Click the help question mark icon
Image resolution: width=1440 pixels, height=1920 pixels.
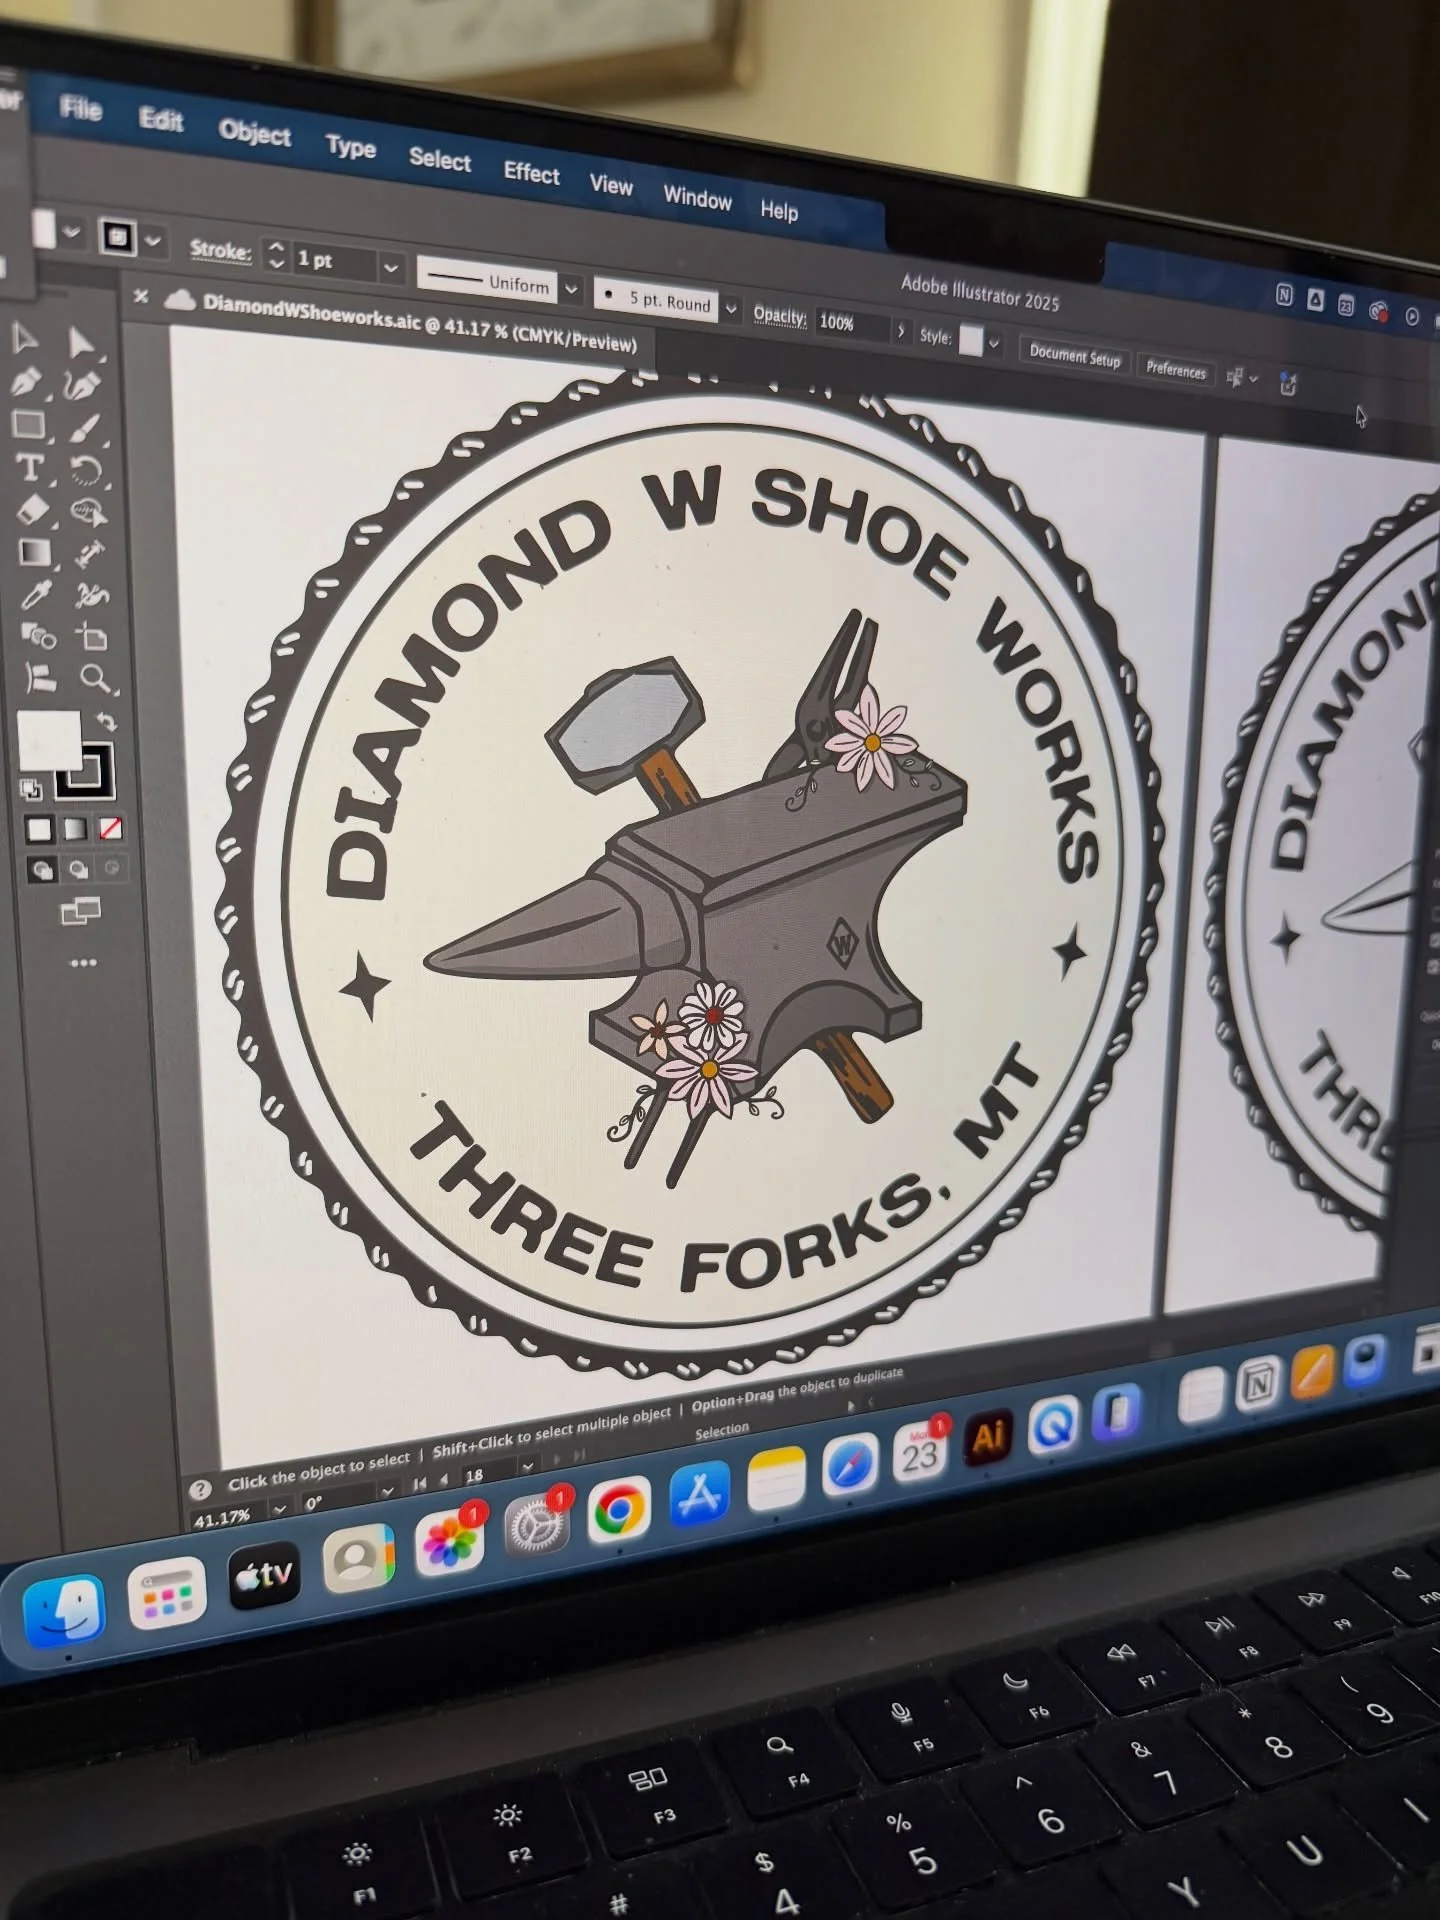click(x=200, y=1489)
